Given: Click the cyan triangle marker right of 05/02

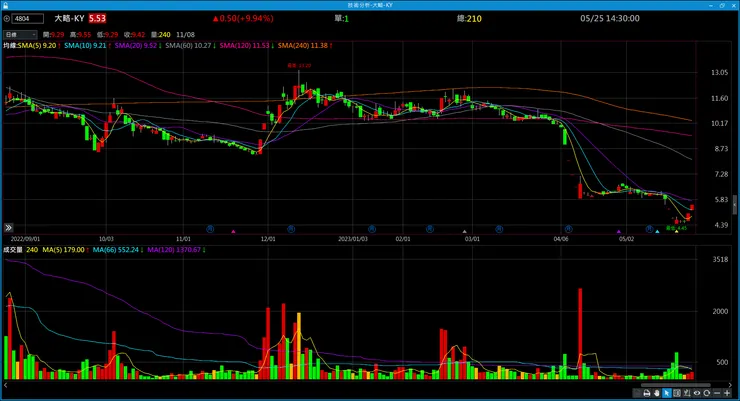Looking at the screenshot, I should (657, 231).
